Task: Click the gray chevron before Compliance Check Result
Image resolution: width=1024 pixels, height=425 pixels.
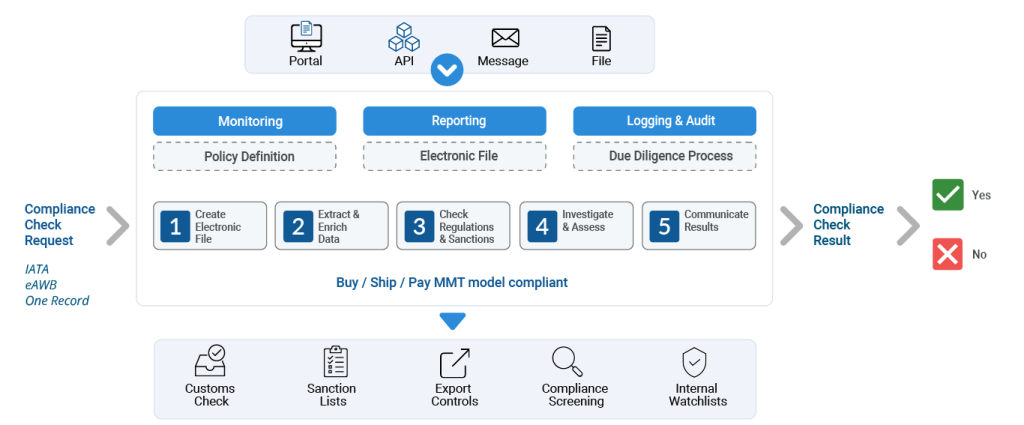Action: (x=791, y=225)
